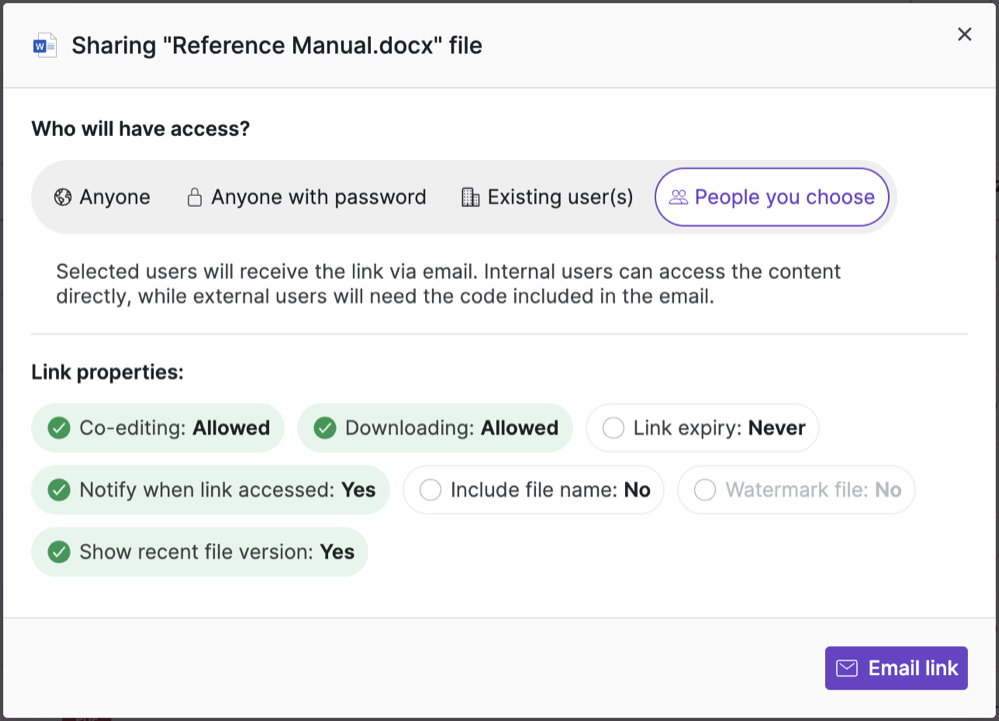Screen dimensions: 999x721
Task: Close the sharing dialog
Action: coord(964,34)
